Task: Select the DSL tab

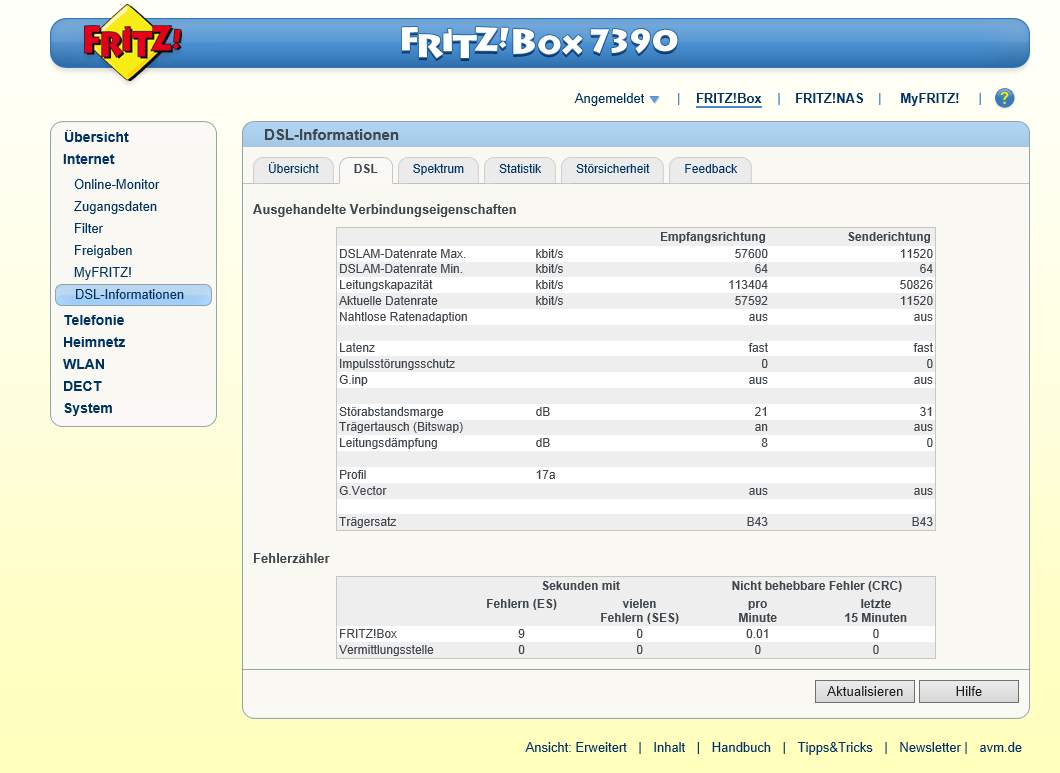Action: point(366,169)
